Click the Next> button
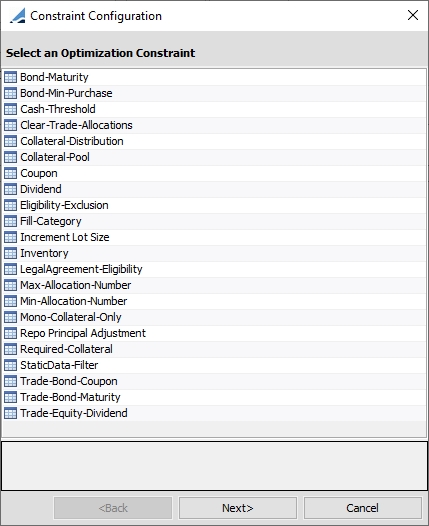This screenshot has width=429, height=526. (238, 508)
